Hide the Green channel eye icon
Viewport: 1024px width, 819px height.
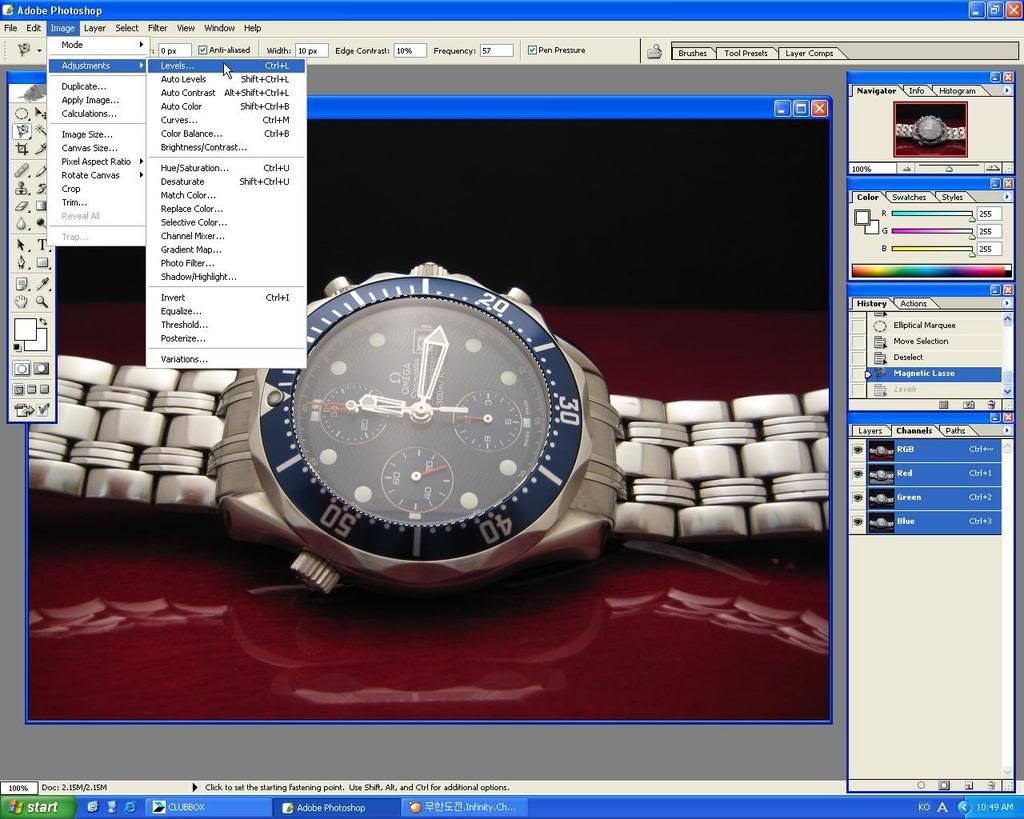point(858,498)
